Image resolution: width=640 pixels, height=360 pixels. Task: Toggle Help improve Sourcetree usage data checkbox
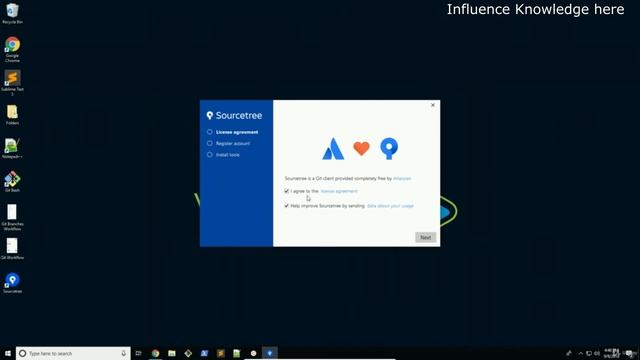click(287, 206)
